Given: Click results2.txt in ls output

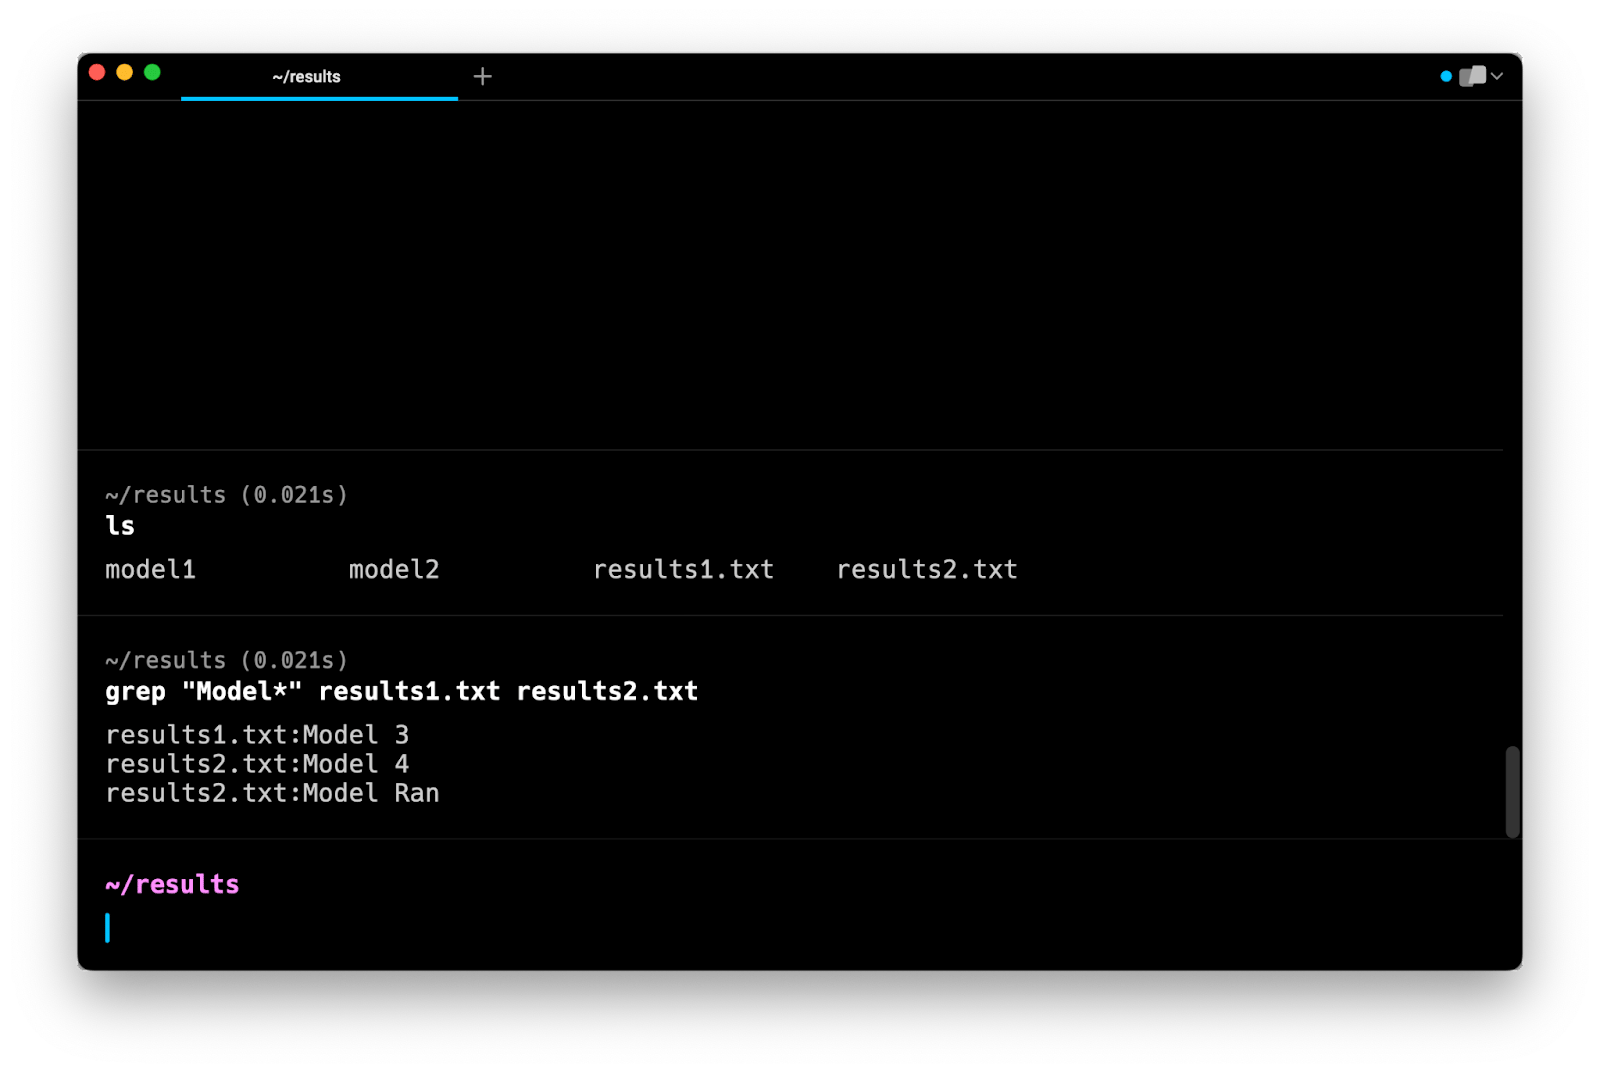Looking at the screenshot, I should click(926, 570).
